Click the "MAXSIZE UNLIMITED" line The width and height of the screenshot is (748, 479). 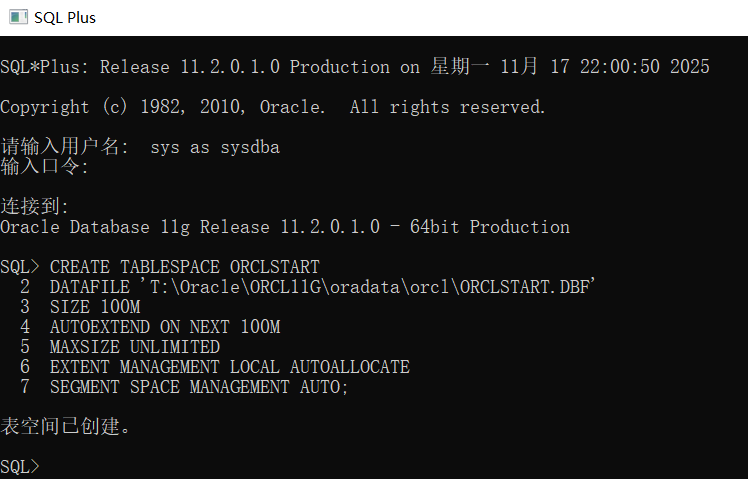tap(135, 347)
